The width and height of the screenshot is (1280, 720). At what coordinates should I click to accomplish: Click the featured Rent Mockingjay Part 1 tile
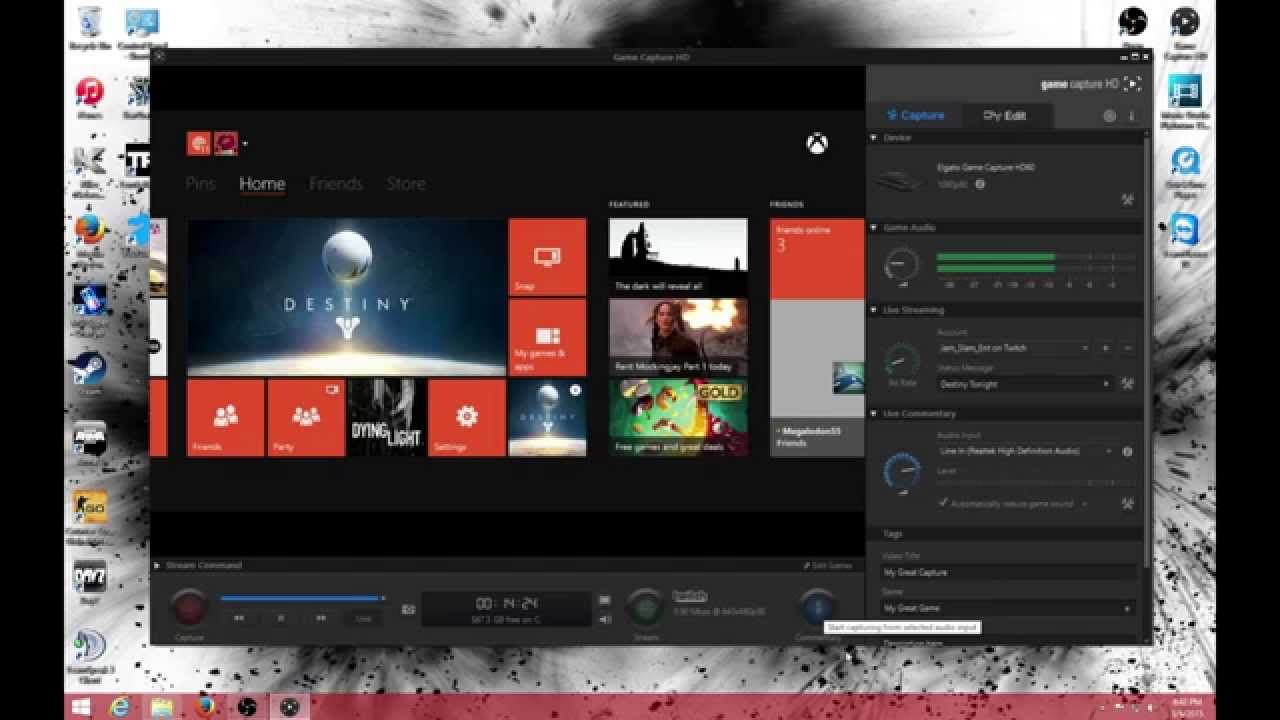(678, 337)
